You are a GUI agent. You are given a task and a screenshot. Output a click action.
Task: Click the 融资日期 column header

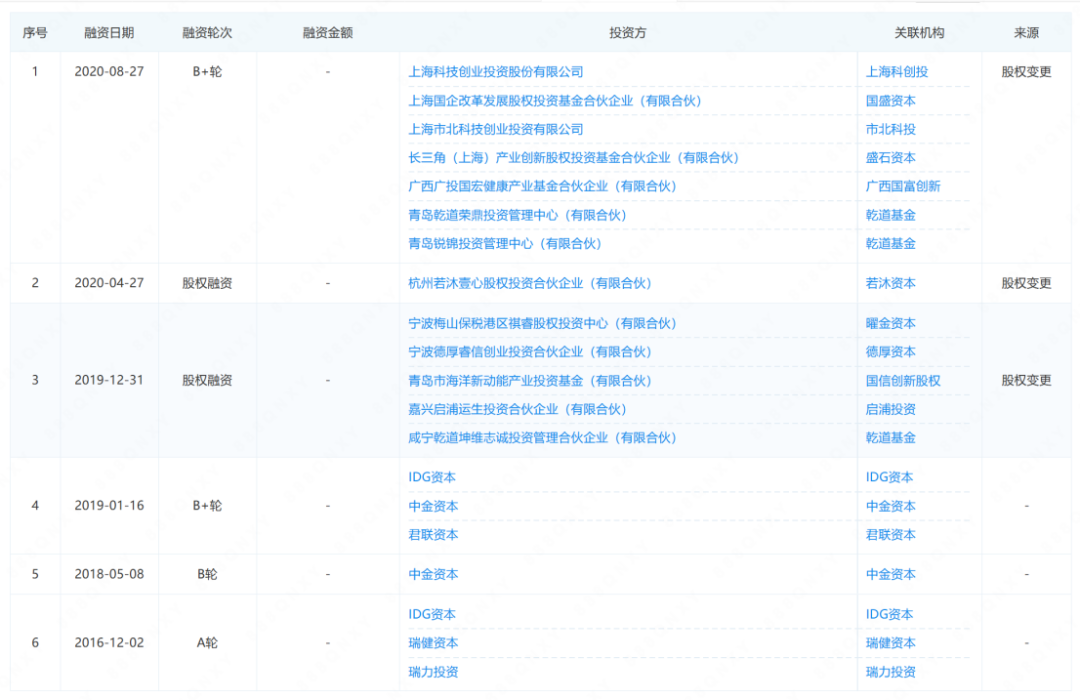tap(109, 32)
